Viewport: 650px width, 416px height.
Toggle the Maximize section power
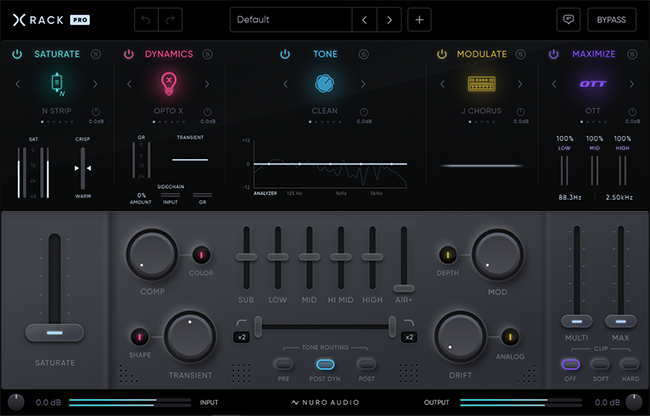click(553, 54)
